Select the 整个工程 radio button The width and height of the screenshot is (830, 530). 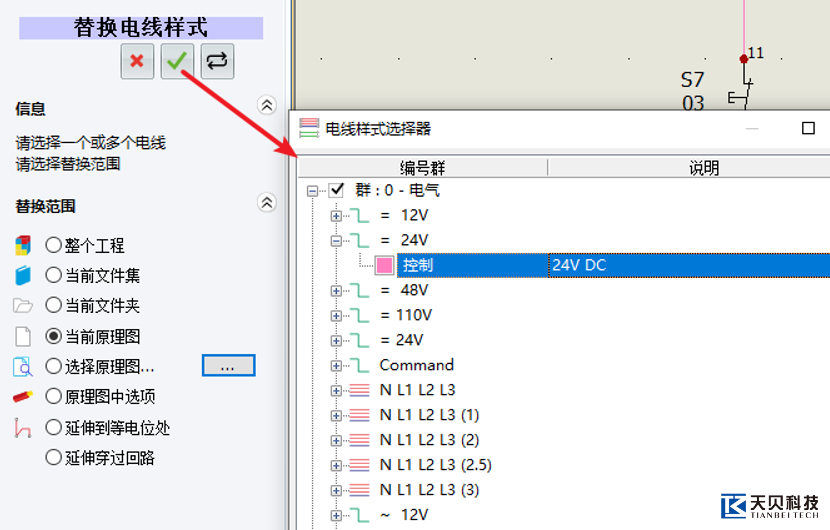coord(54,245)
